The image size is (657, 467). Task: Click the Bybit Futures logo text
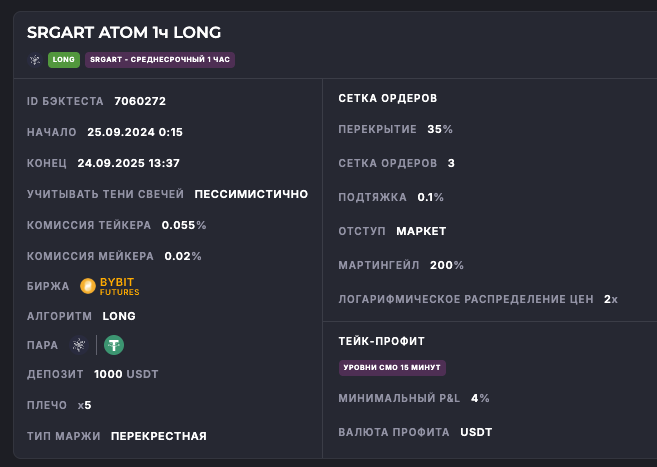120,286
